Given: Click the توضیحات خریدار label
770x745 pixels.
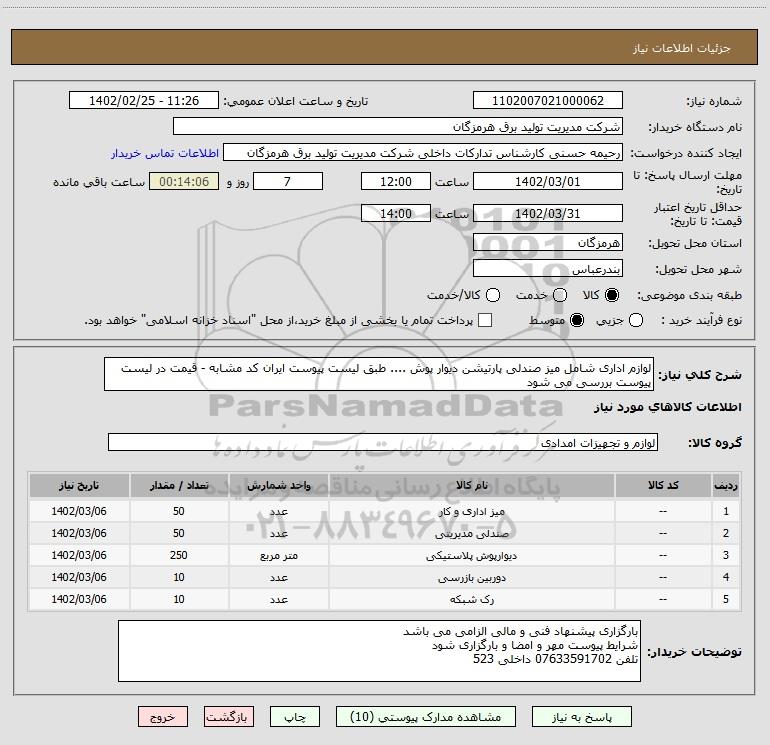Looking at the screenshot, I should 694,652.
